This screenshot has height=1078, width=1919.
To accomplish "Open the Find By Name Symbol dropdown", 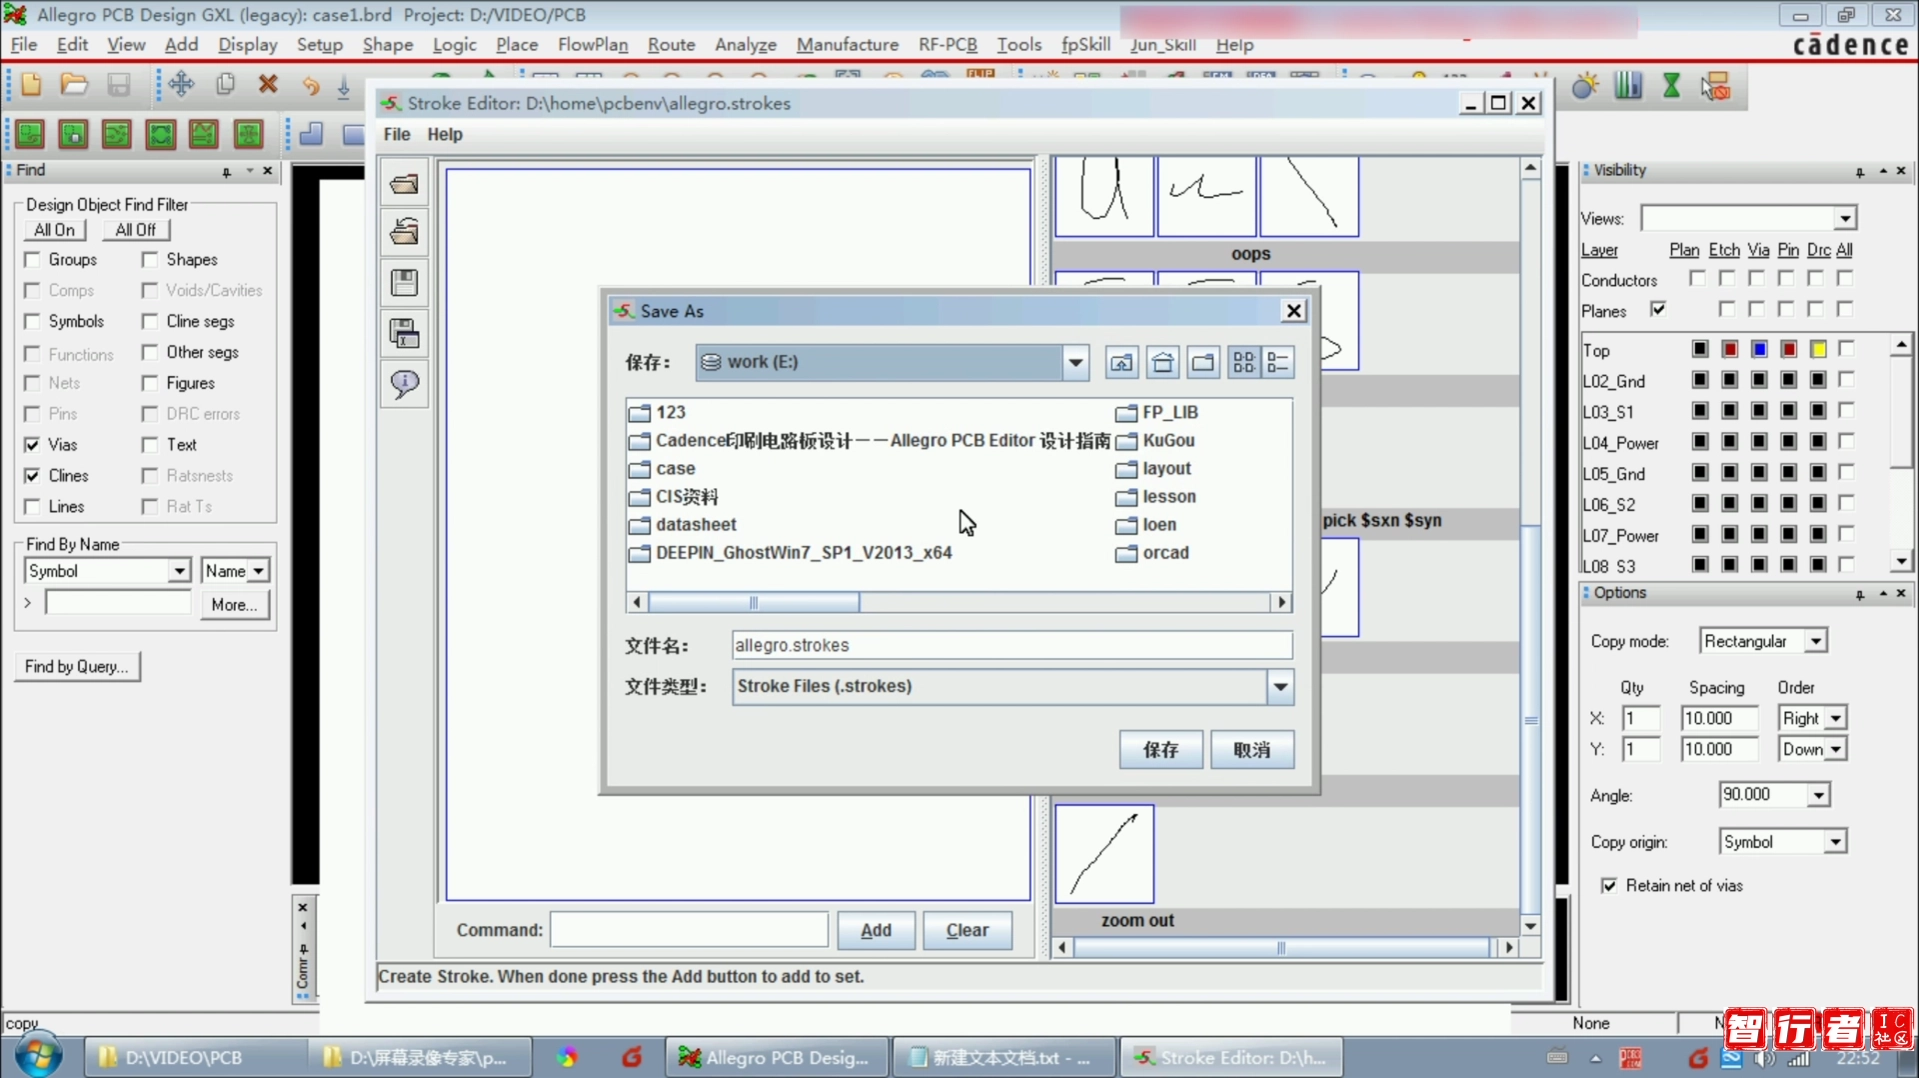I will (179, 571).
